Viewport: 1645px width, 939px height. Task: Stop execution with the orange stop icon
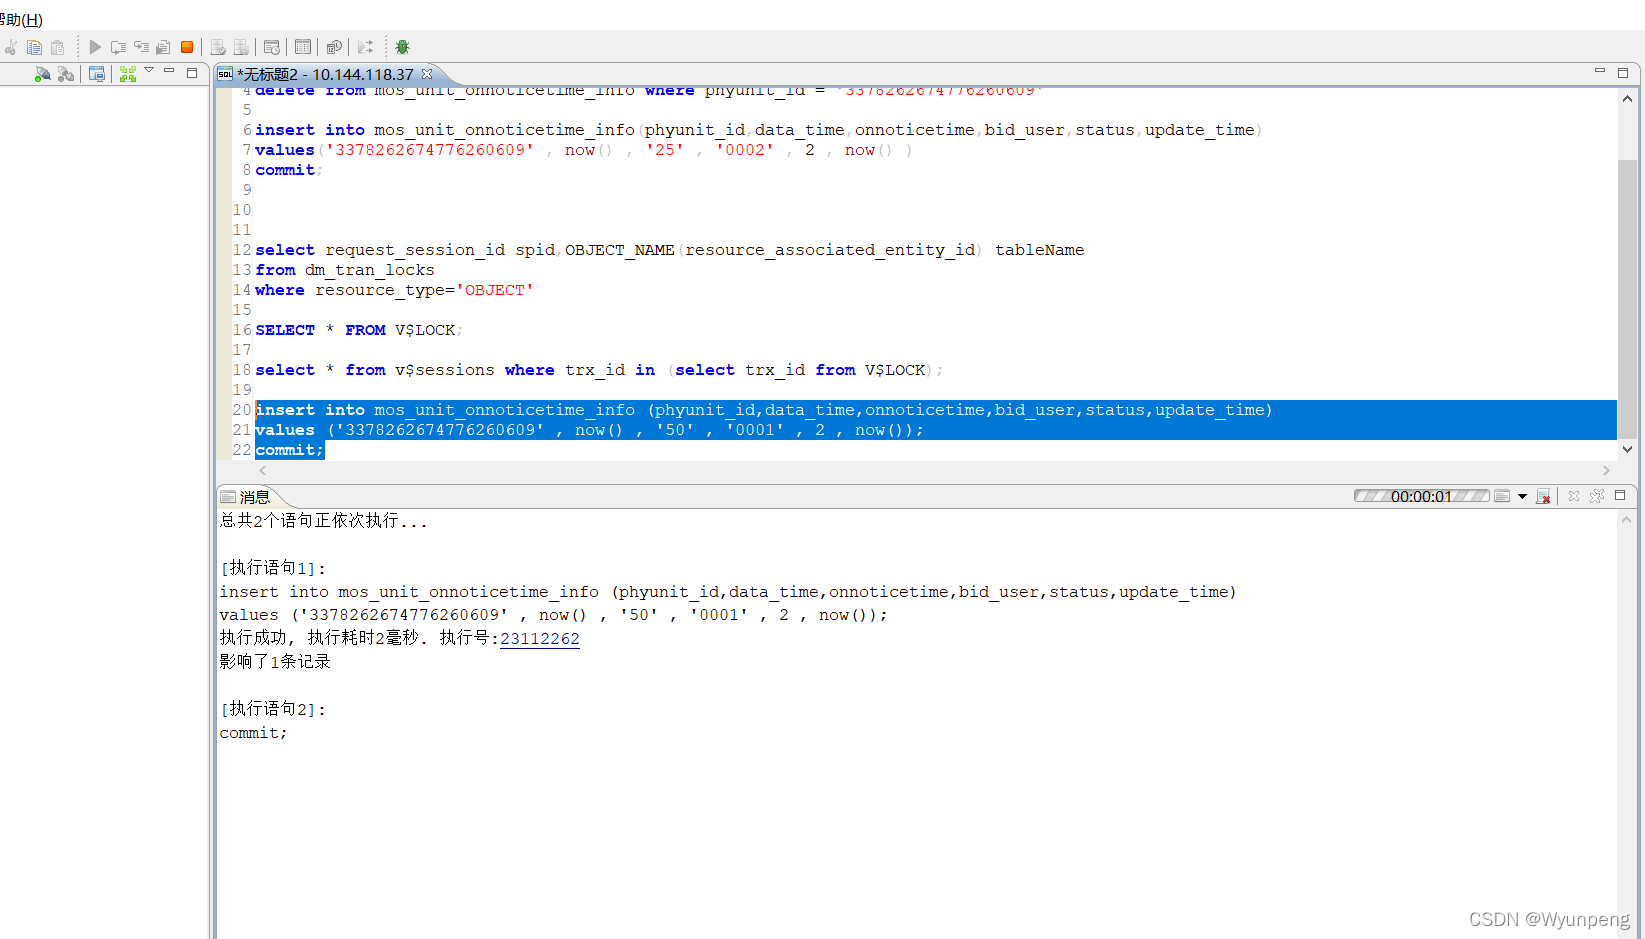187,47
